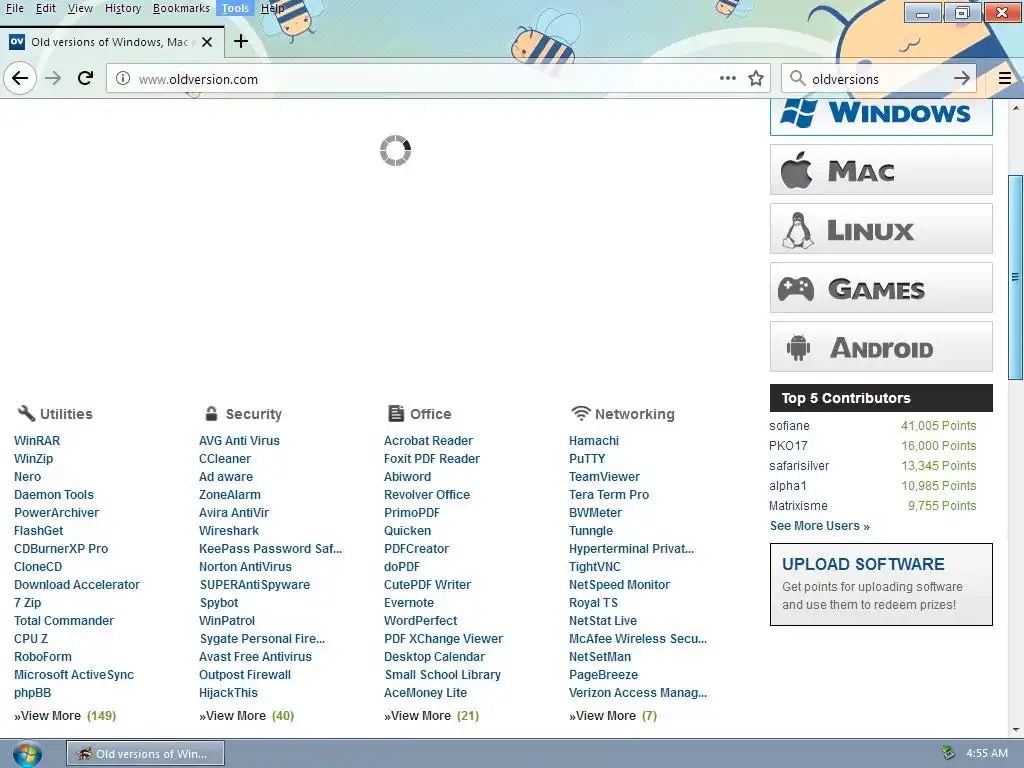Screen dimensions: 1024x768
Task: Click the Upload Software banner
Action: coord(881,584)
